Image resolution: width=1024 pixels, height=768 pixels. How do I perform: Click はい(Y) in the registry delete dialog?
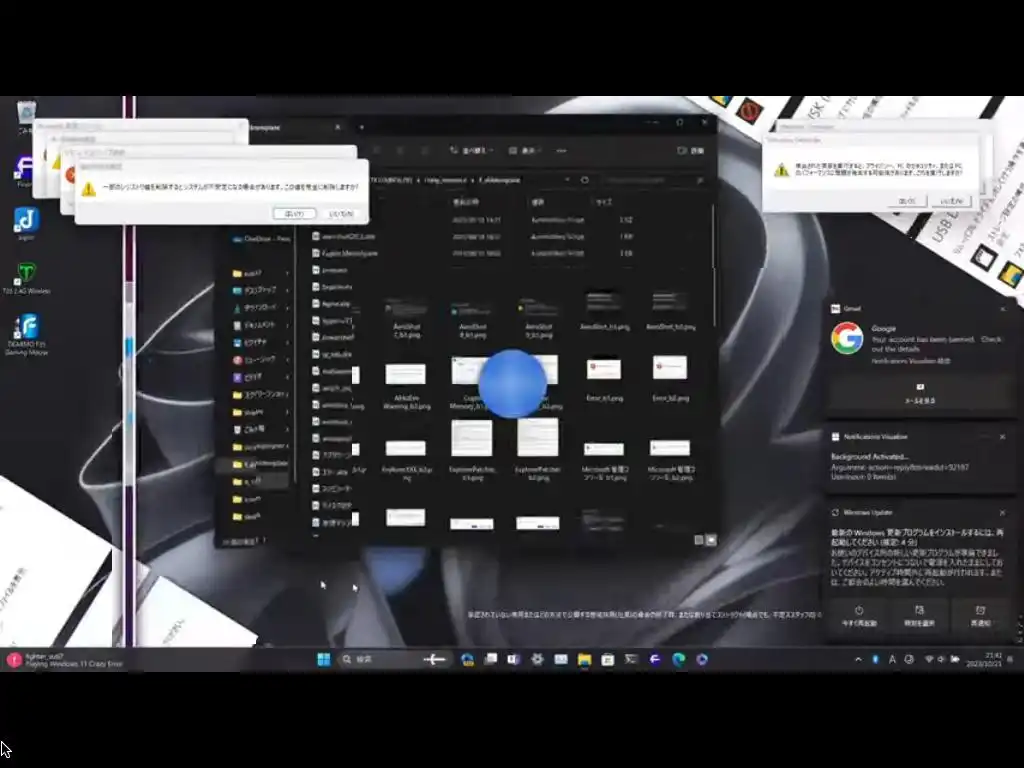(295, 214)
